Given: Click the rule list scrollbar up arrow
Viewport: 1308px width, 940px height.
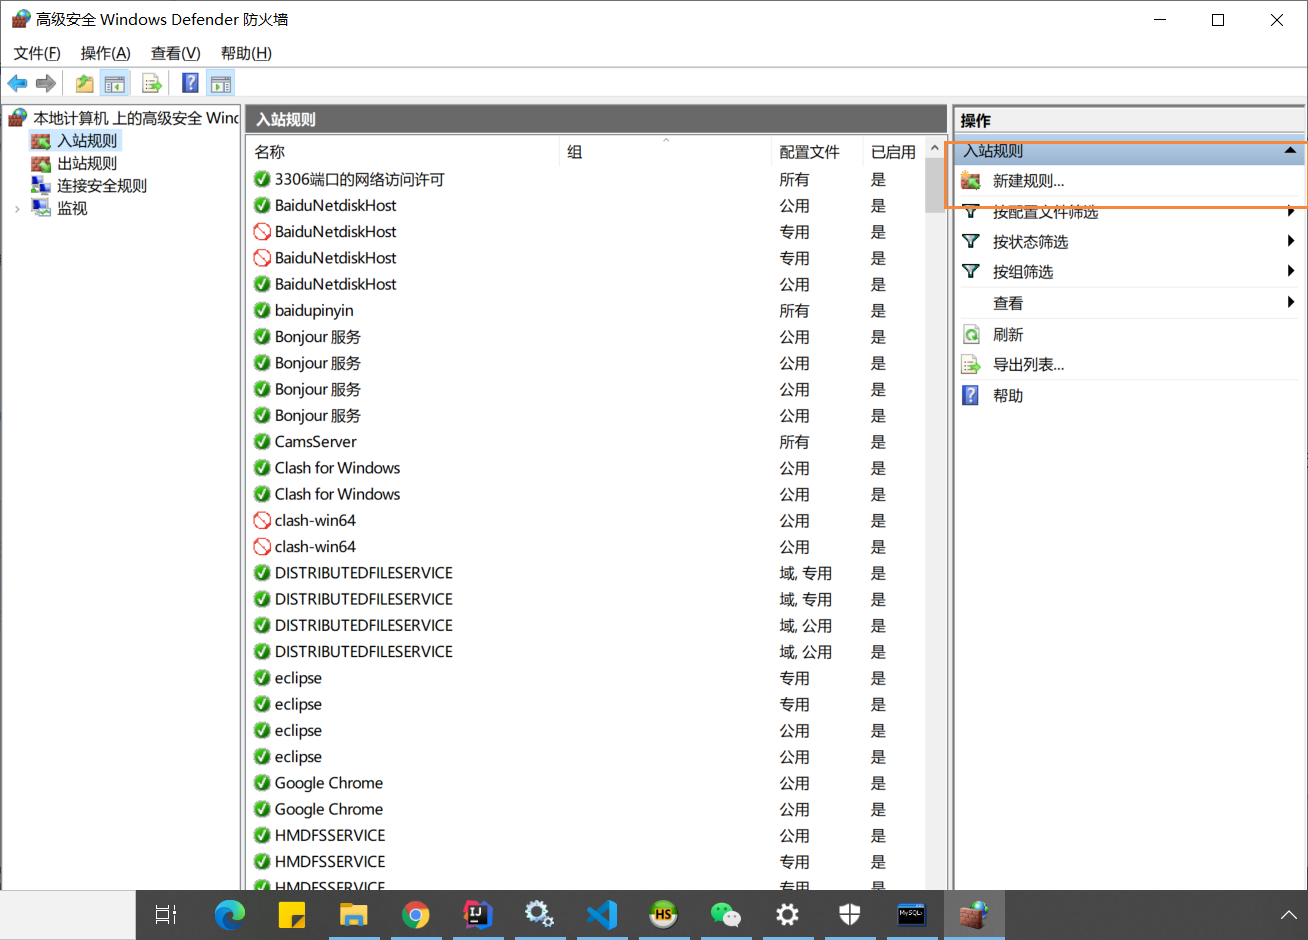Looking at the screenshot, I should click(935, 150).
